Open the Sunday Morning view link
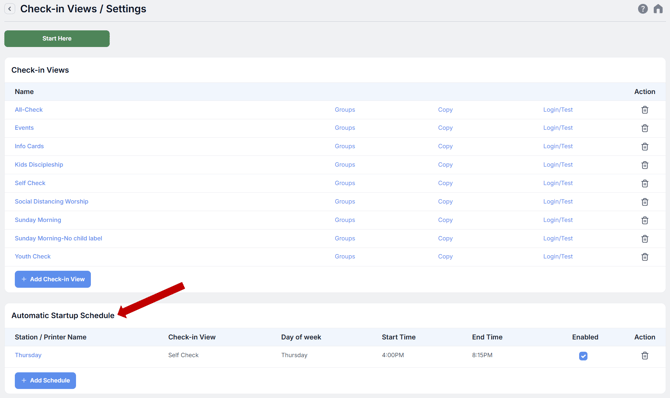 tap(38, 220)
